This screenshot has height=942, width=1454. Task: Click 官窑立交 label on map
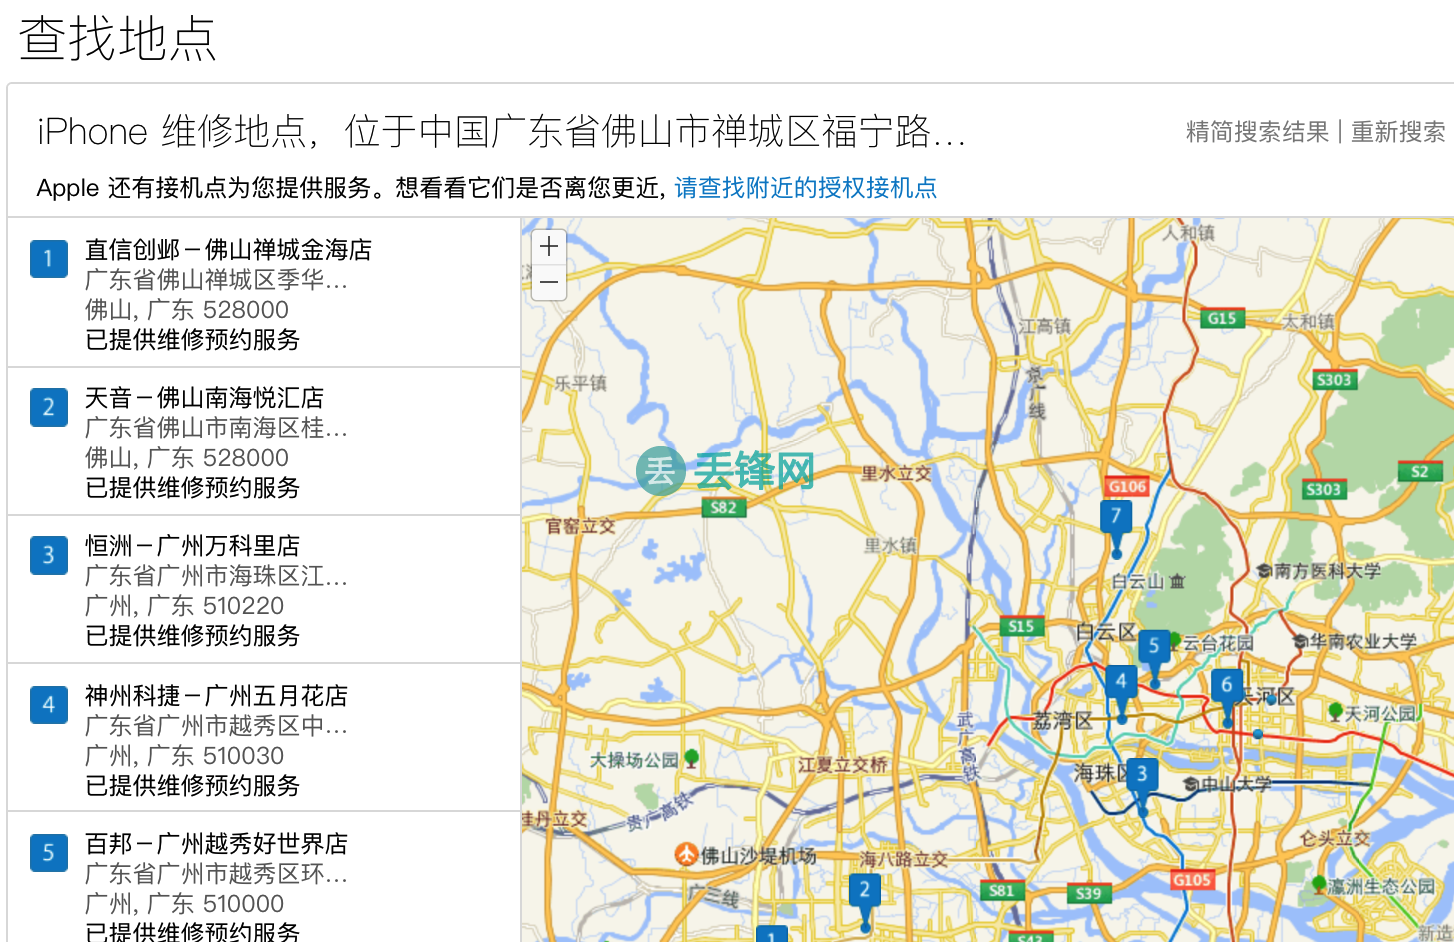[x=581, y=526]
